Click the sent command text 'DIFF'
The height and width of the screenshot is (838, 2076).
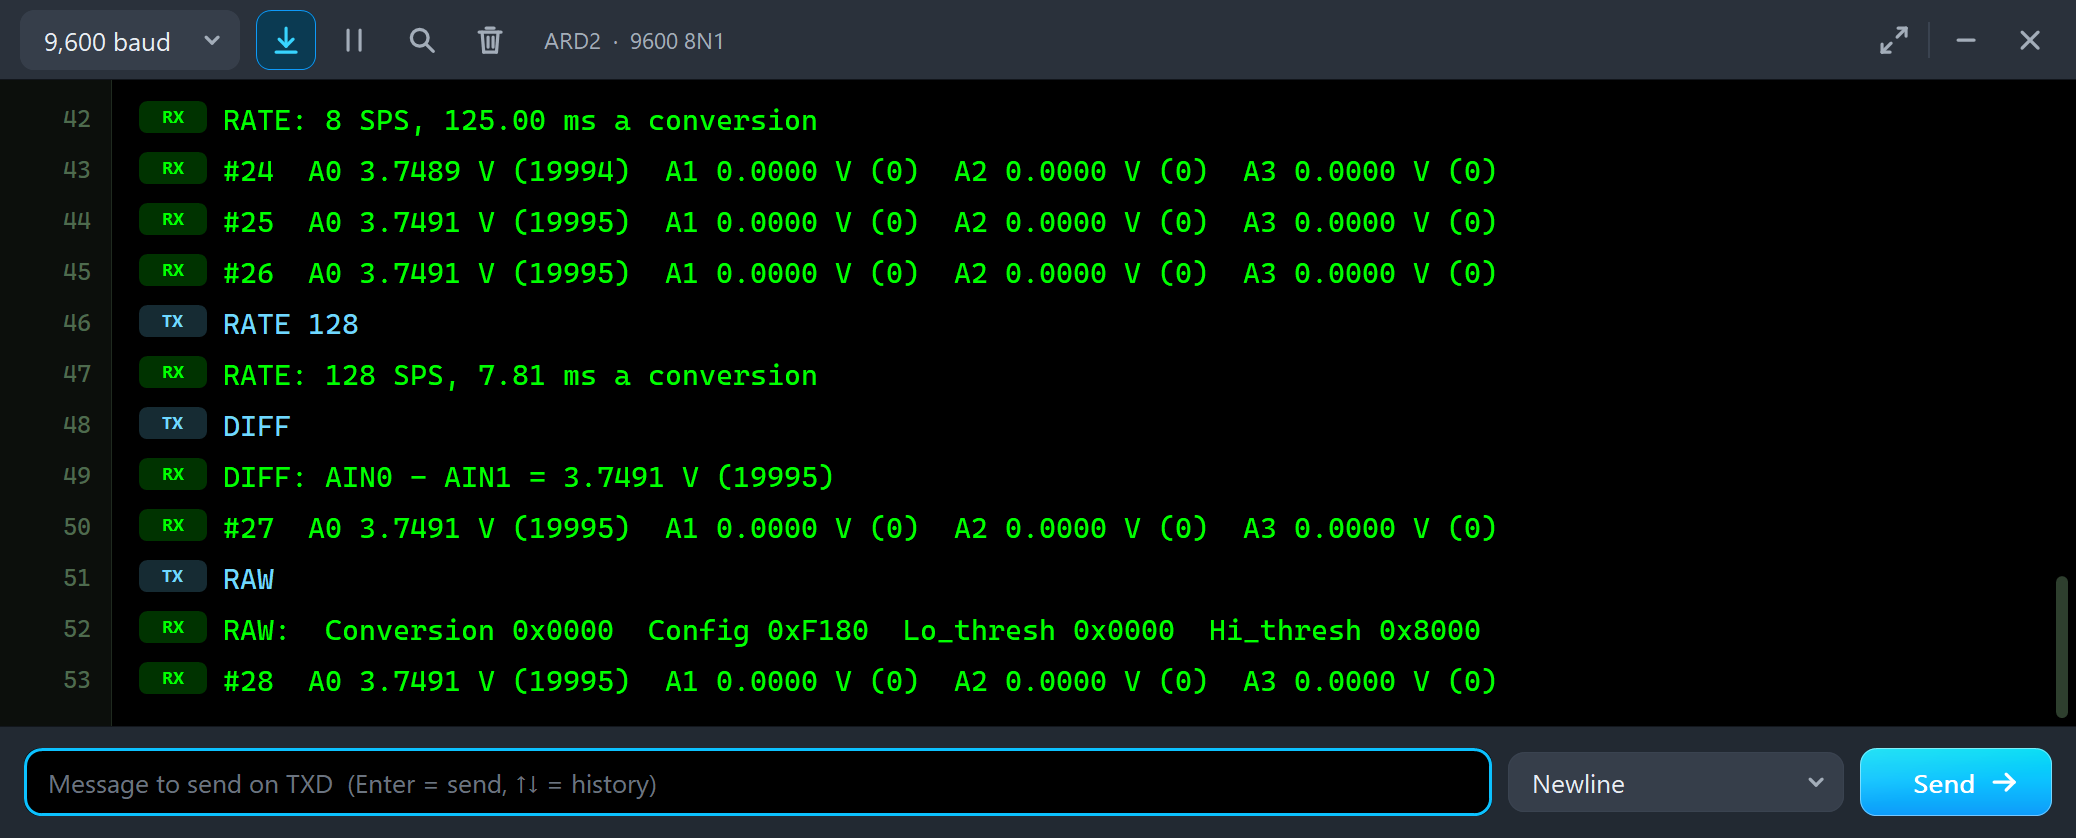pos(257,427)
